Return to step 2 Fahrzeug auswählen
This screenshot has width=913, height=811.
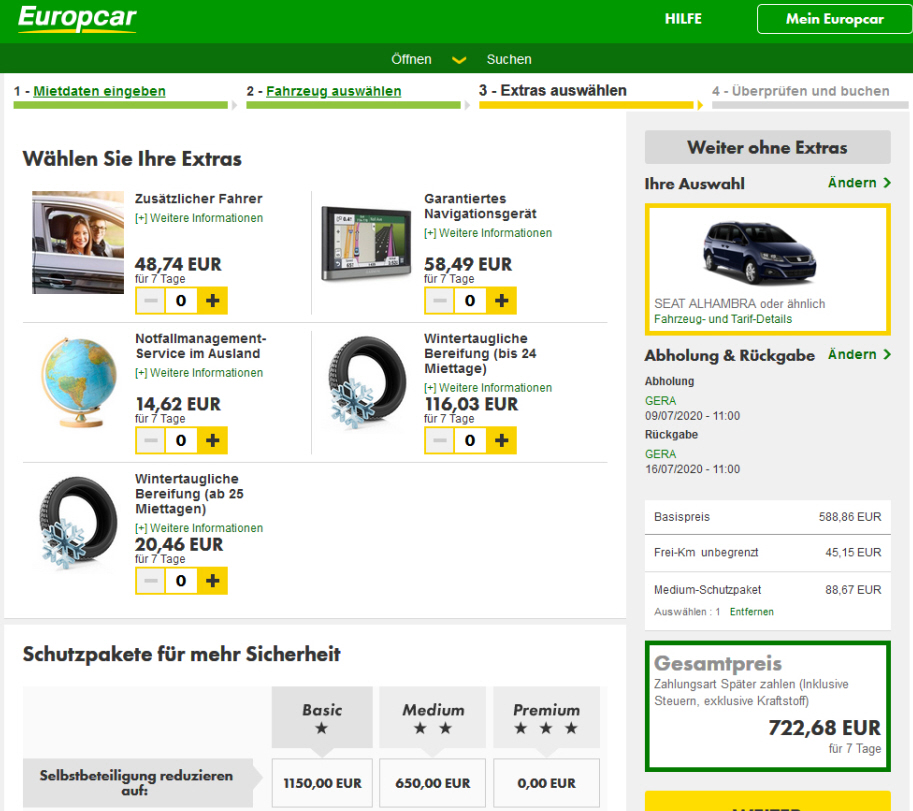pyautogui.click(x=333, y=91)
